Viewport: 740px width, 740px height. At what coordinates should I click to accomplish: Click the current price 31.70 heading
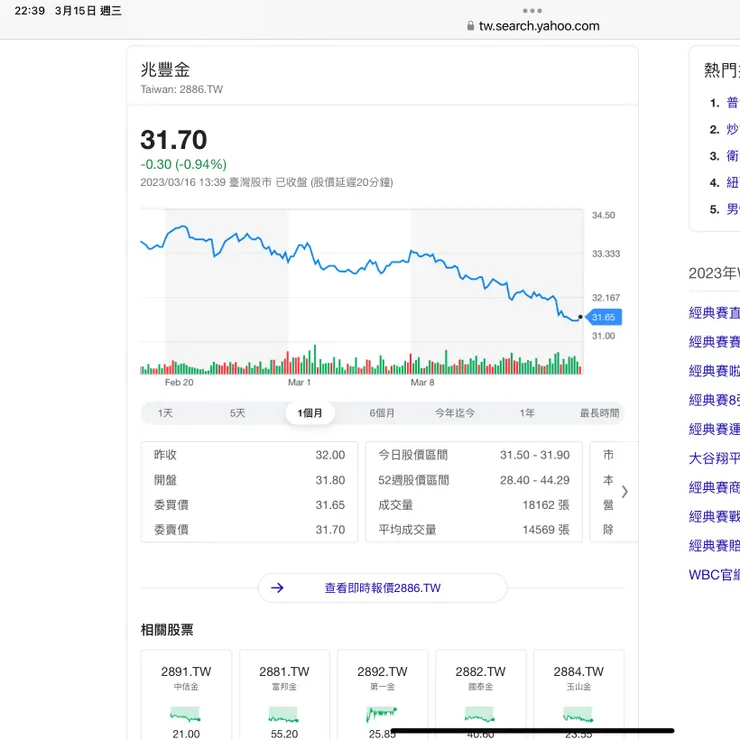(x=174, y=140)
